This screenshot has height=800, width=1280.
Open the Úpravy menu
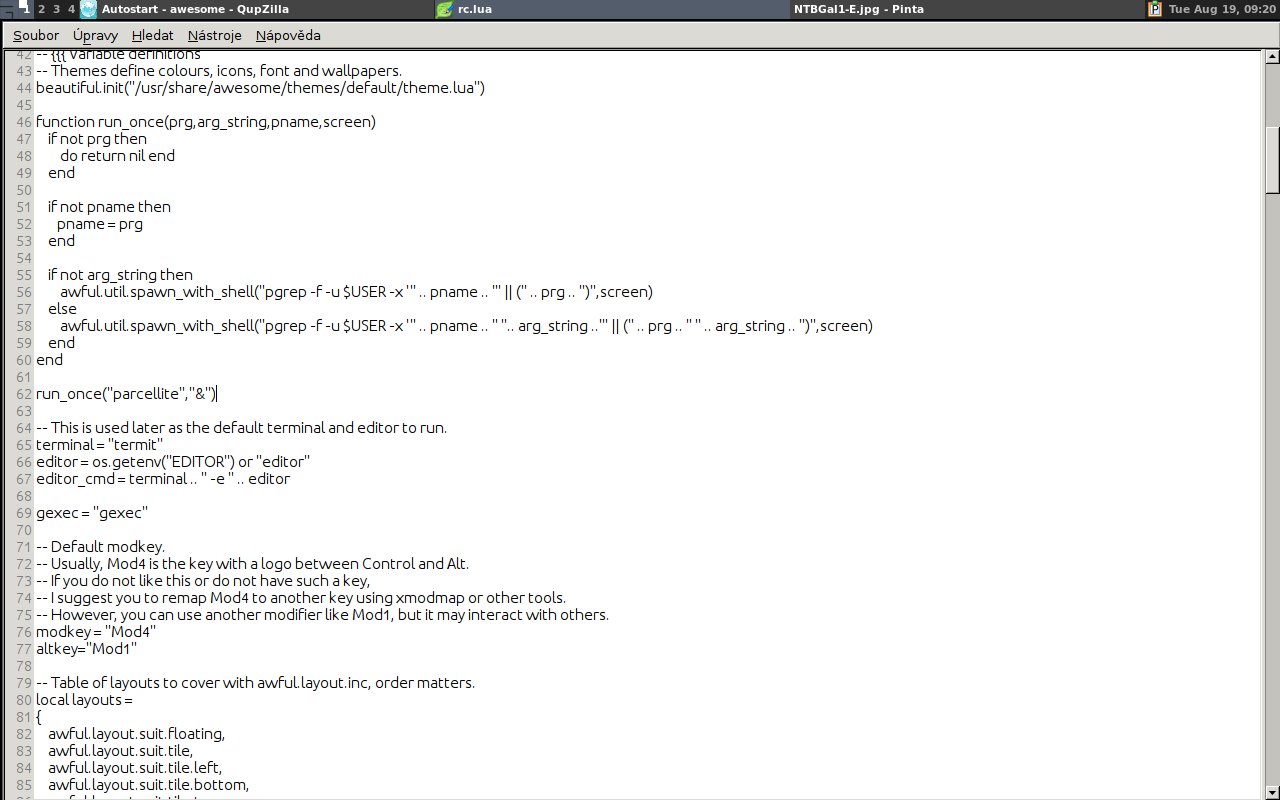(x=95, y=35)
